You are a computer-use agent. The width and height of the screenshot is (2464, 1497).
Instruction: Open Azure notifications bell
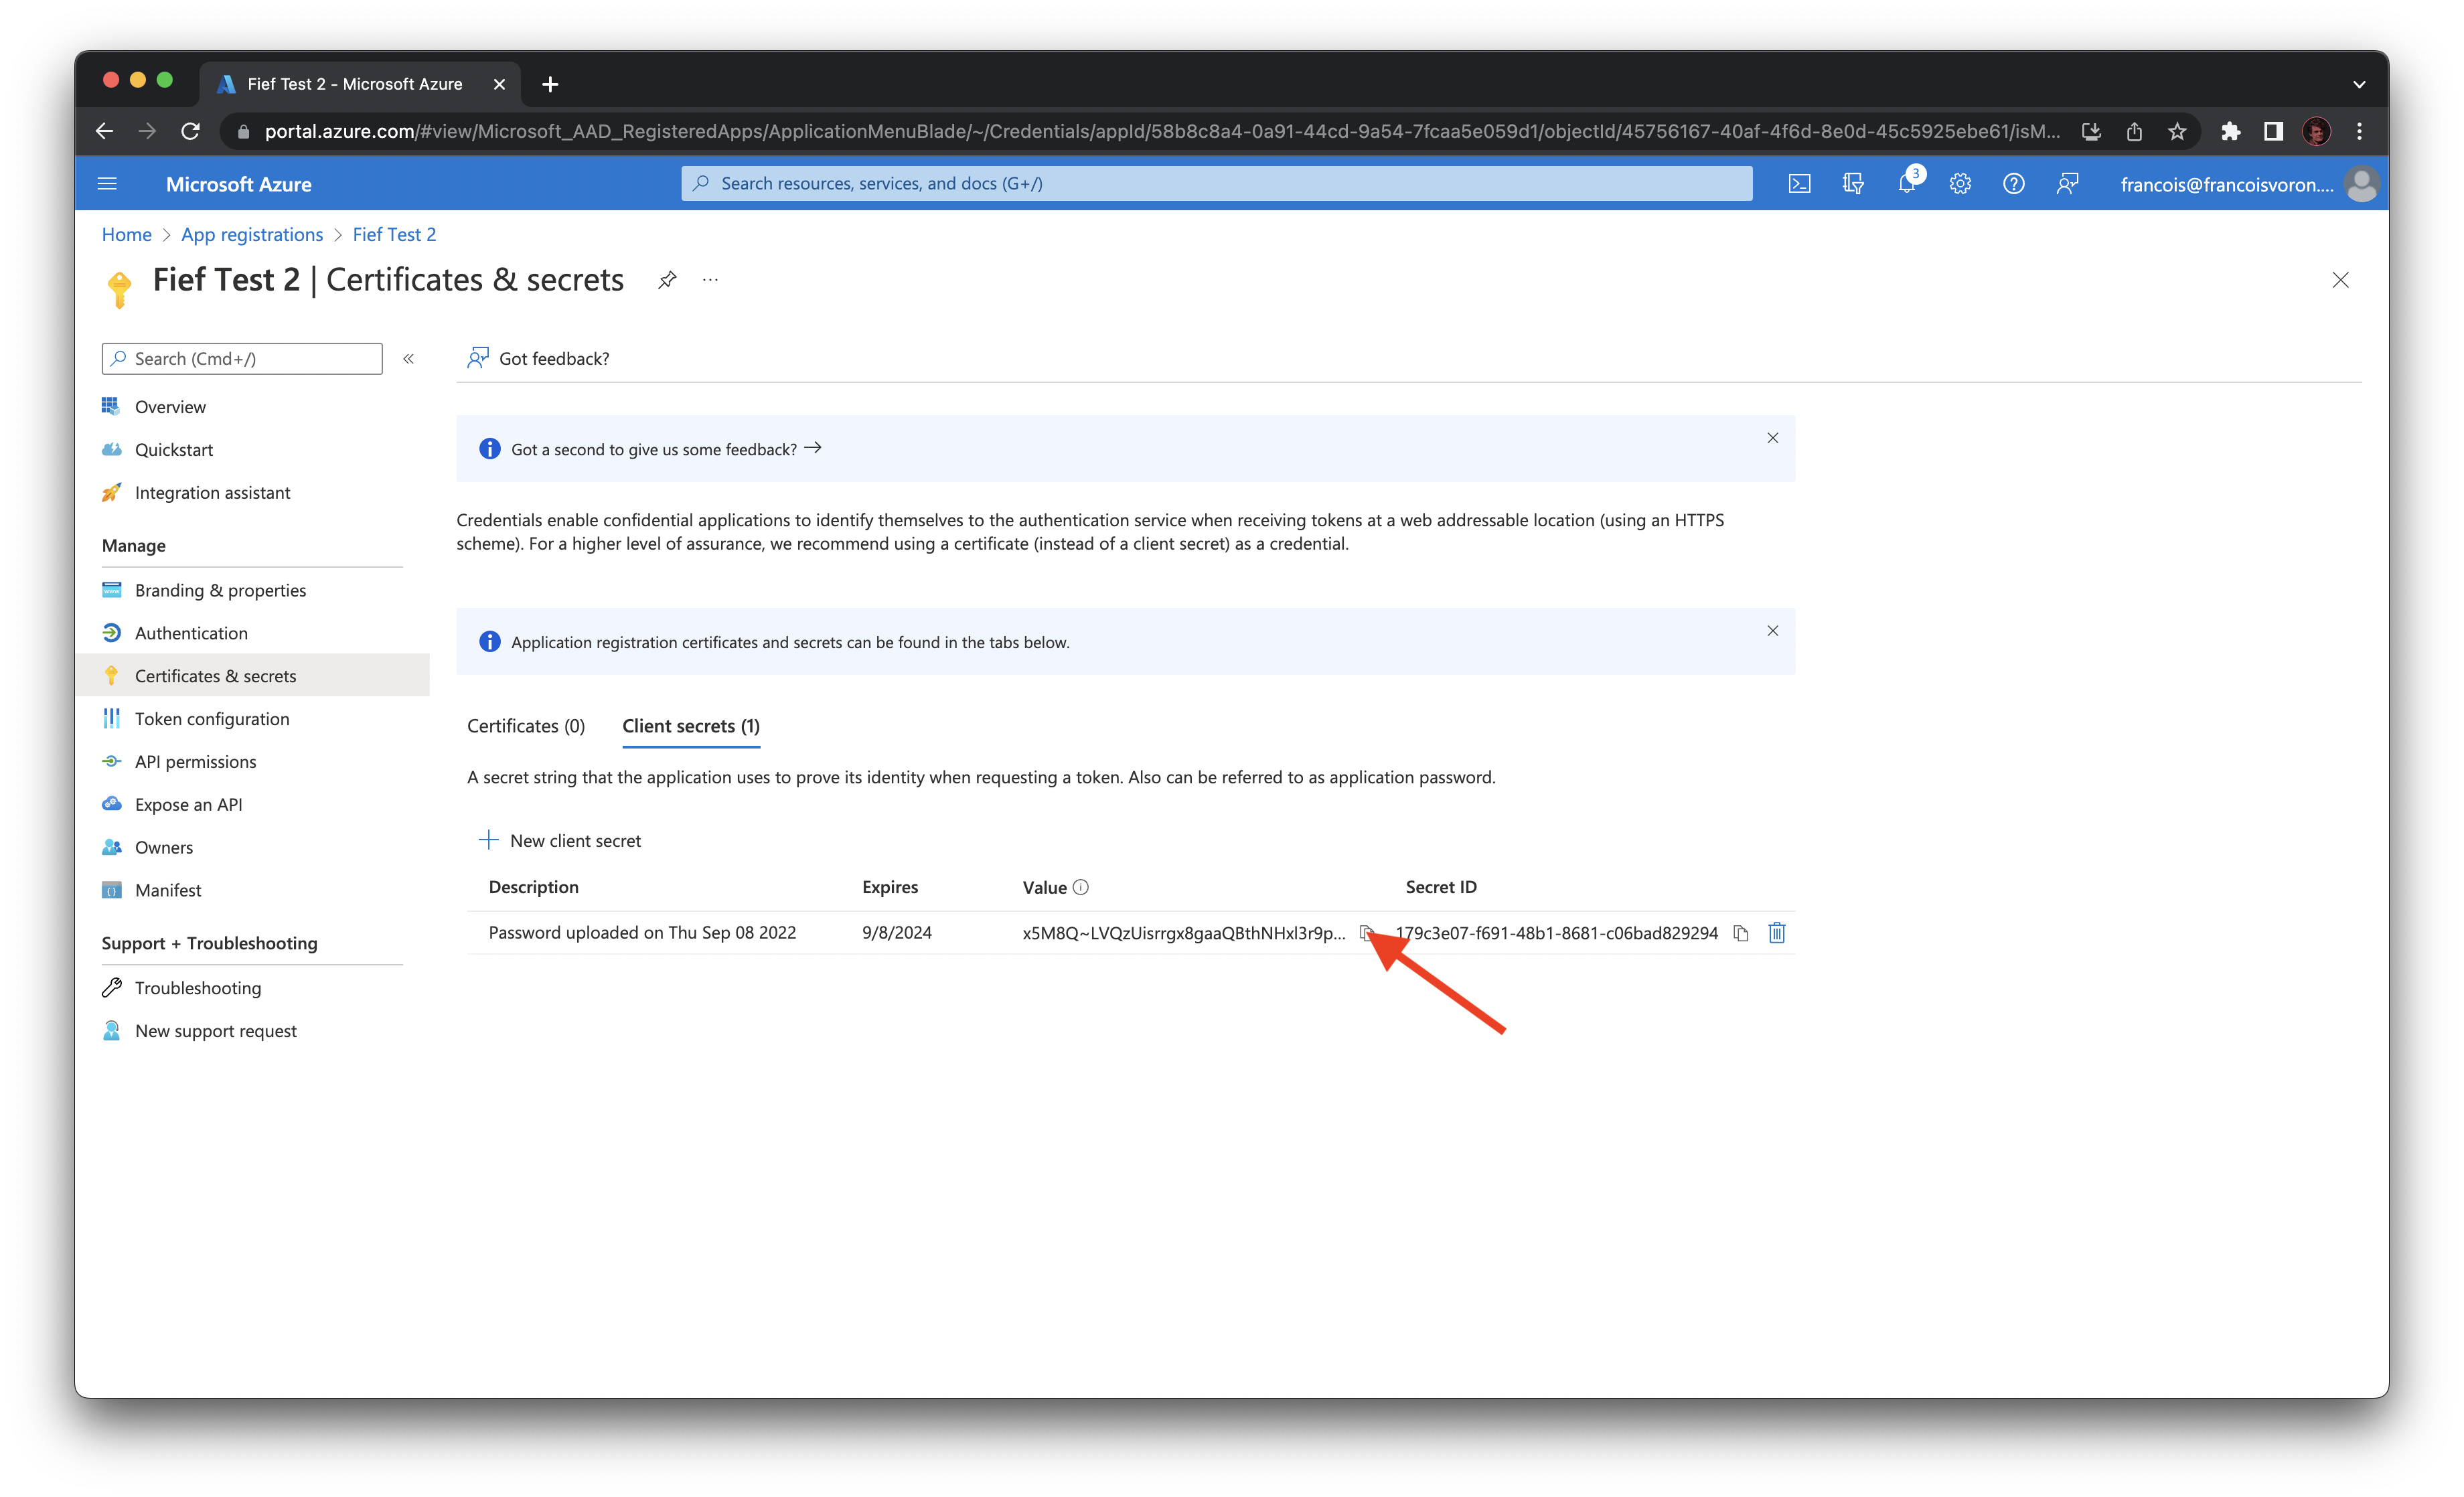1907,183
